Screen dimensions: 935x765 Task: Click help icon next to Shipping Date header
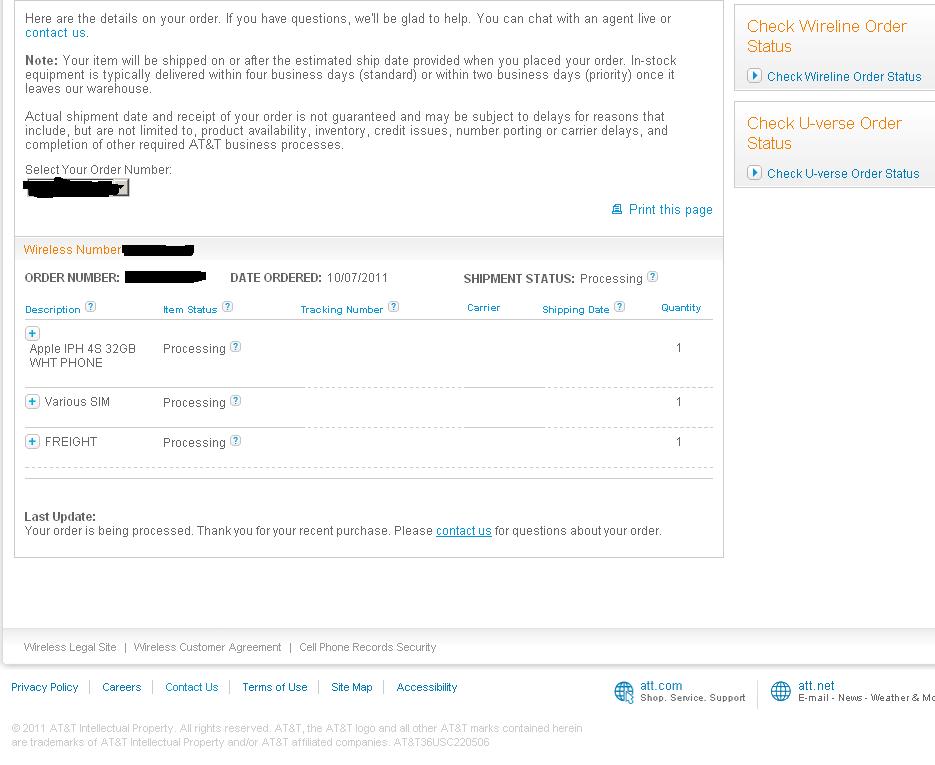pyautogui.click(x=620, y=306)
